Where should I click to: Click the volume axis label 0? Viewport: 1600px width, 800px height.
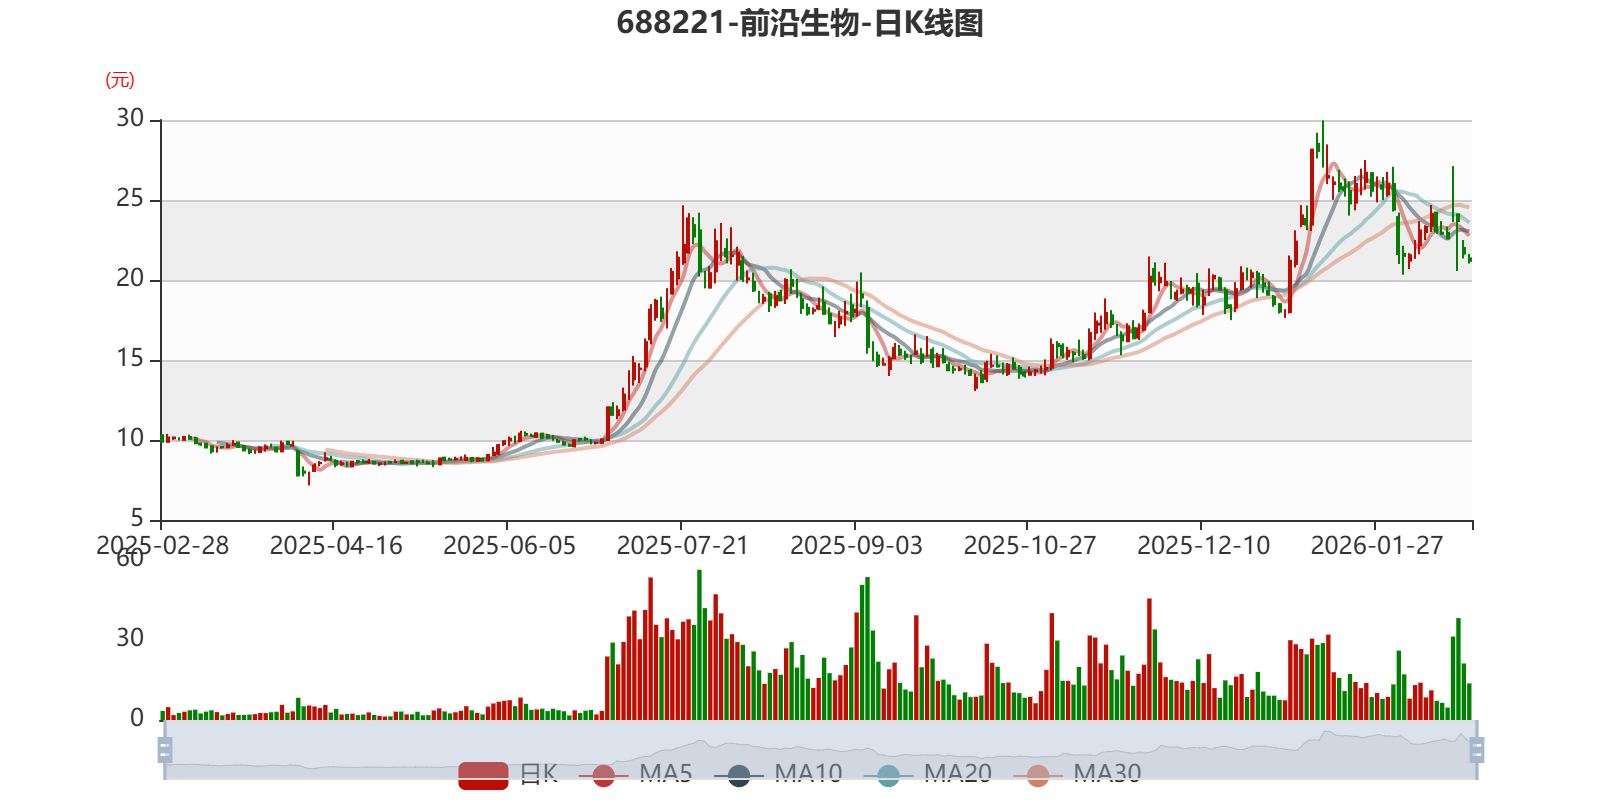(x=137, y=717)
